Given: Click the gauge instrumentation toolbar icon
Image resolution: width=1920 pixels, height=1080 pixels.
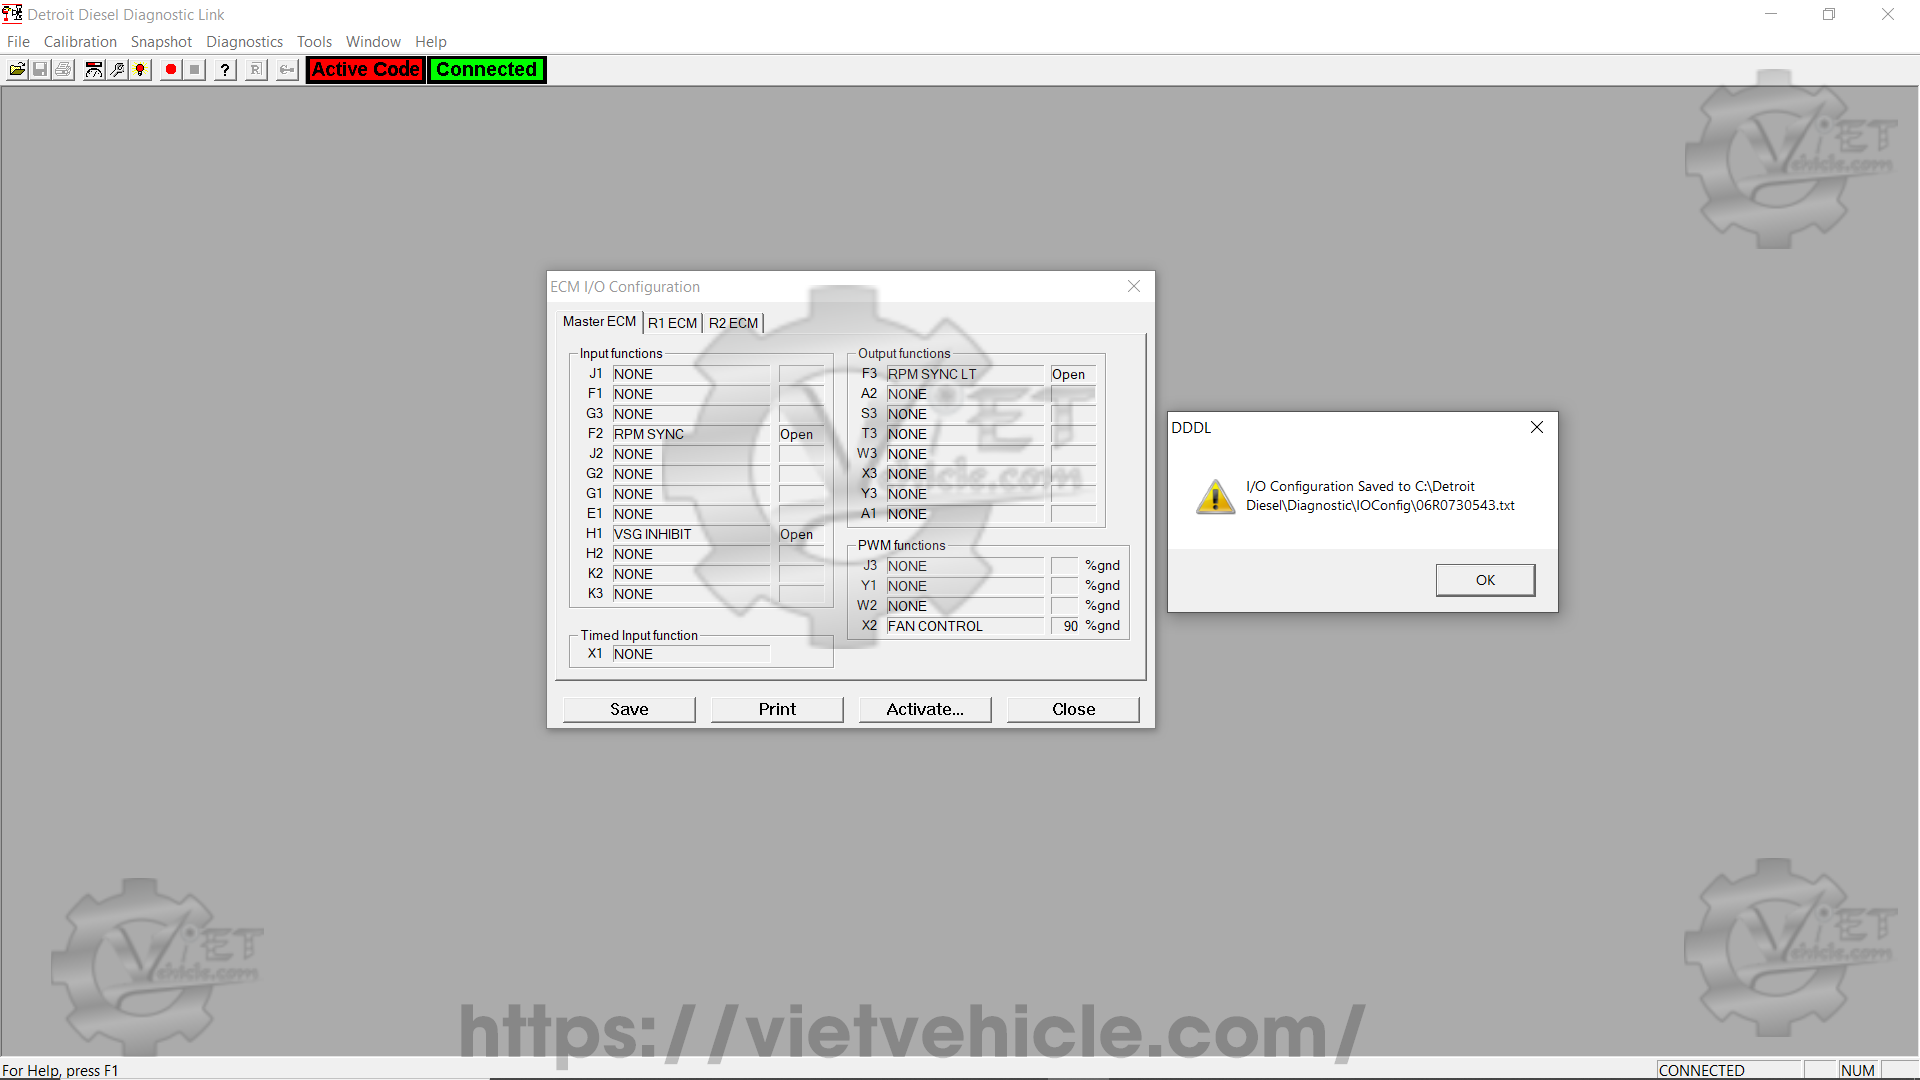Looking at the screenshot, I should [93, 69].
